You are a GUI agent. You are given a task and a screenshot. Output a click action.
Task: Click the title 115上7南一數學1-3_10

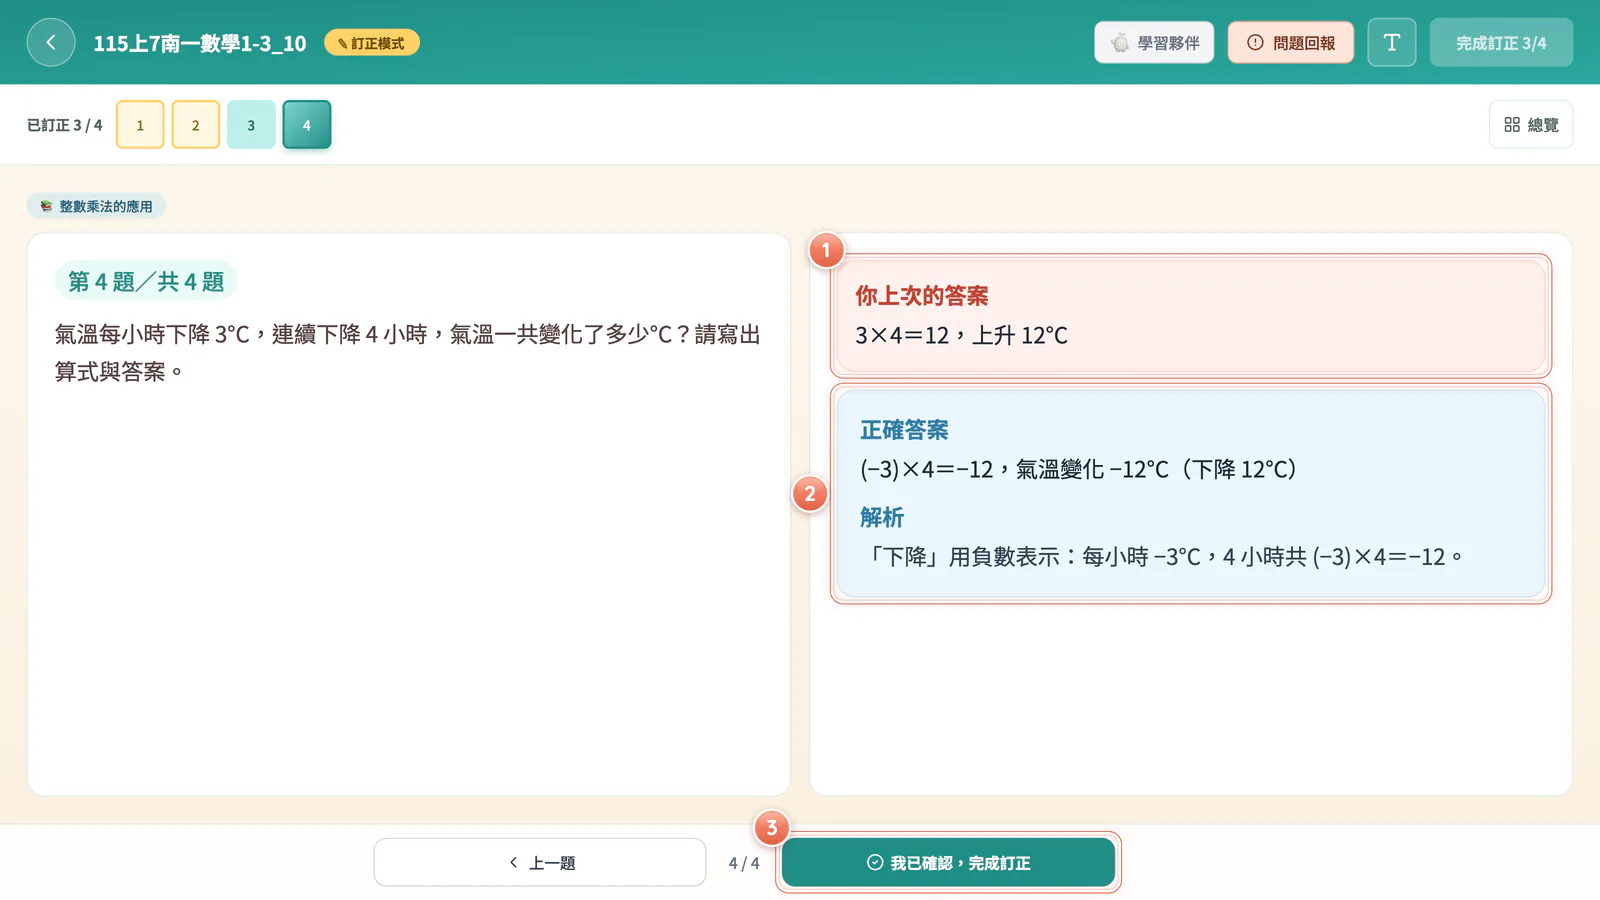click(200, 43)
